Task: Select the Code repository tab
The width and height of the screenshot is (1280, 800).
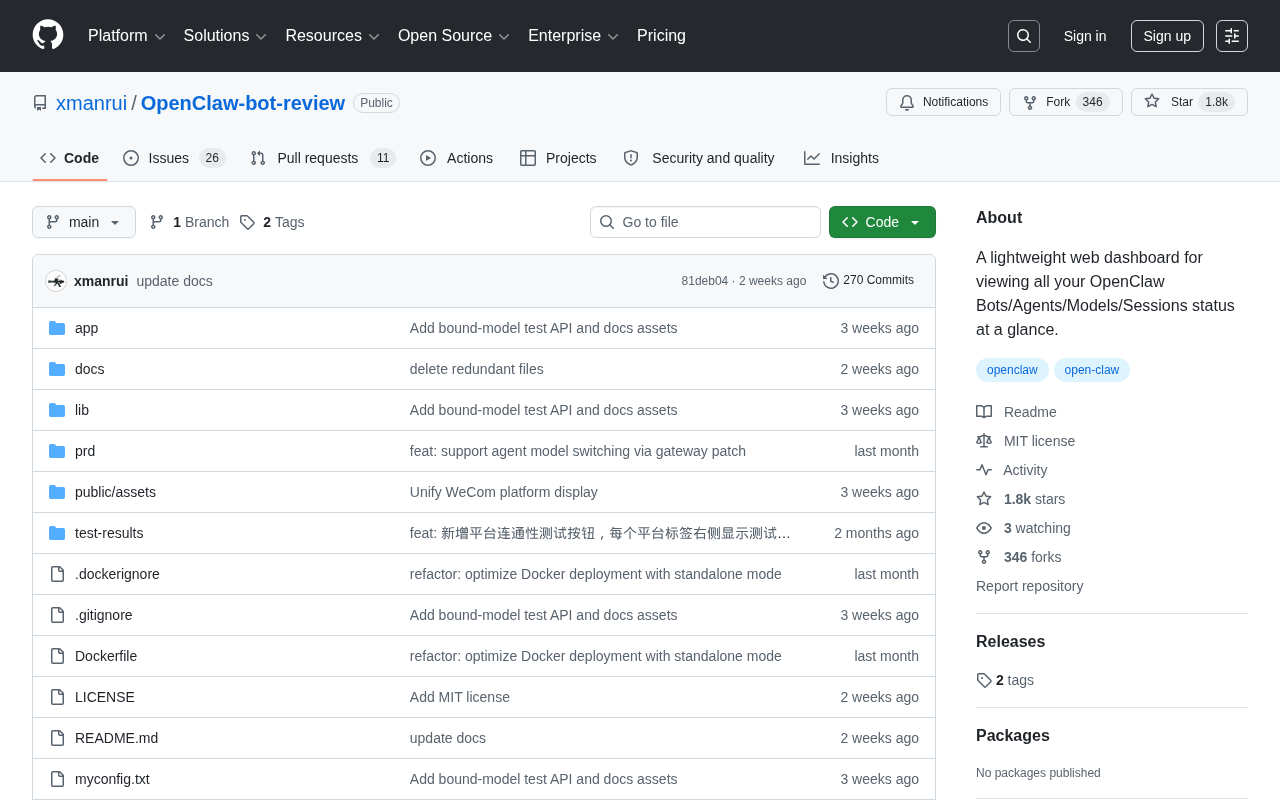Action: [70, 158]
